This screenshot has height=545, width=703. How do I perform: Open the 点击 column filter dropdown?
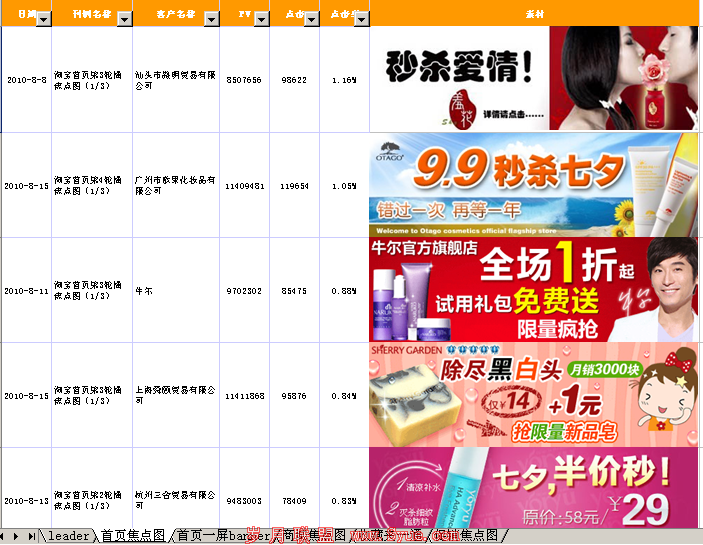point(312,19)
